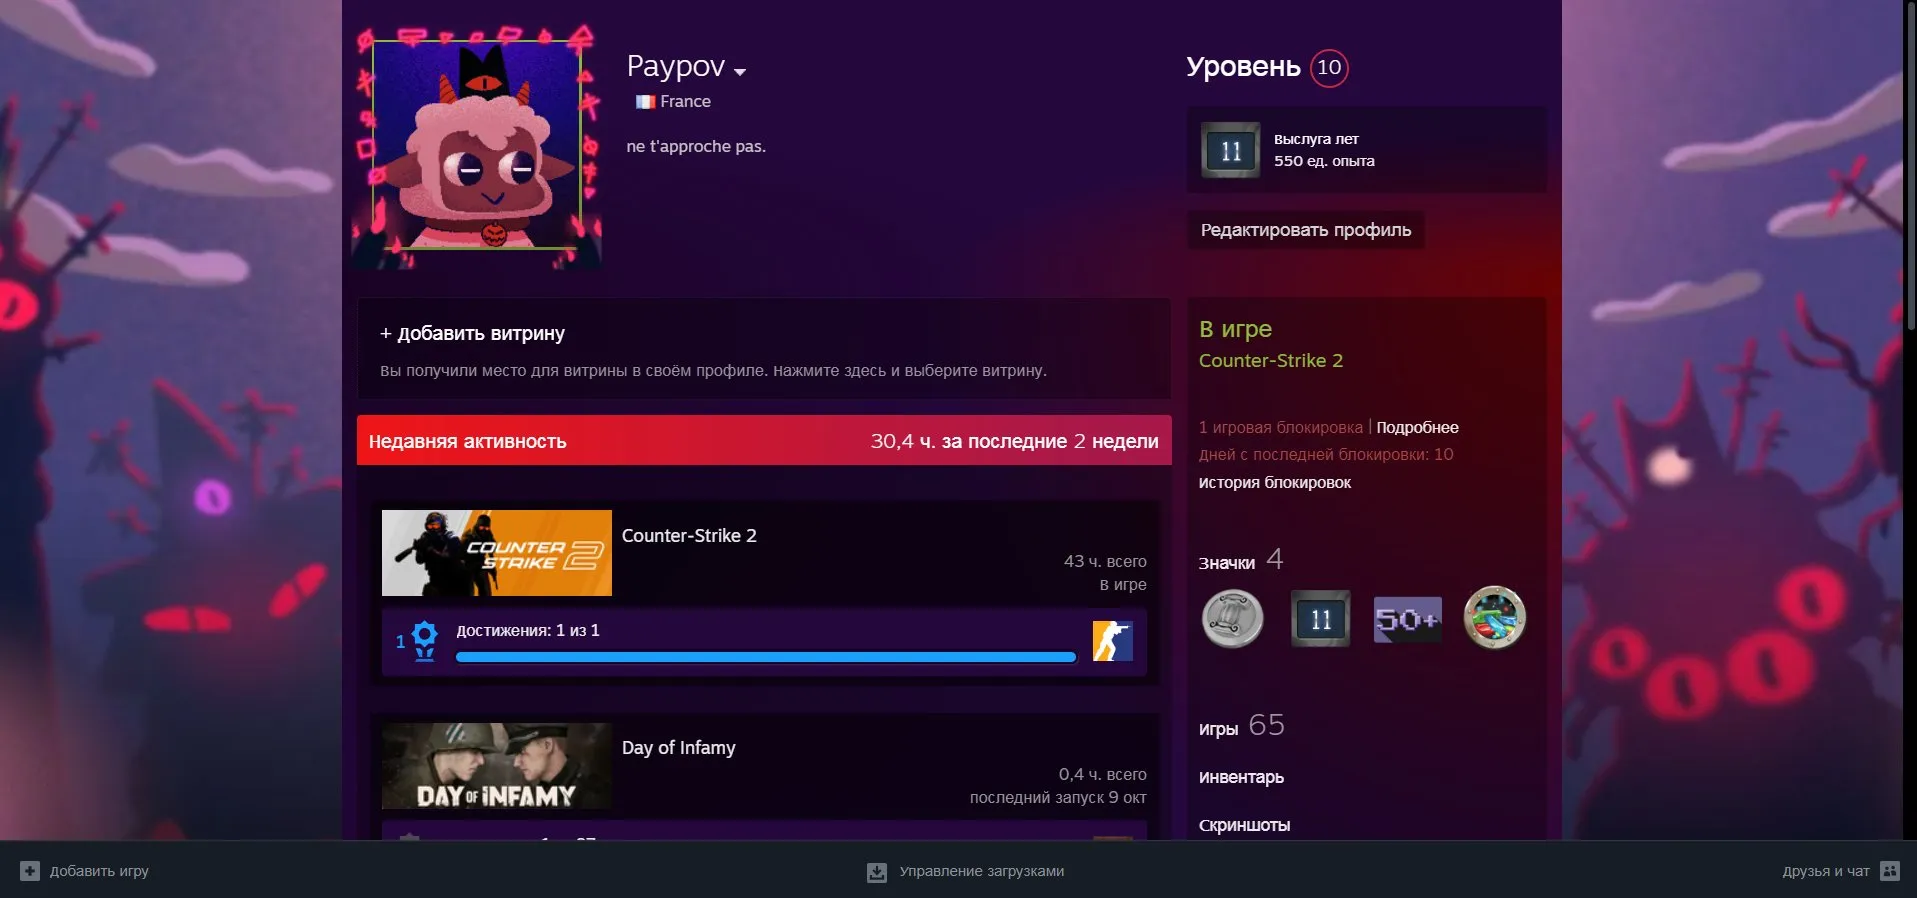Click the Подробнее link for game ban info
This screenshot has width=1917, height=898.
(x=1417, y=428)
